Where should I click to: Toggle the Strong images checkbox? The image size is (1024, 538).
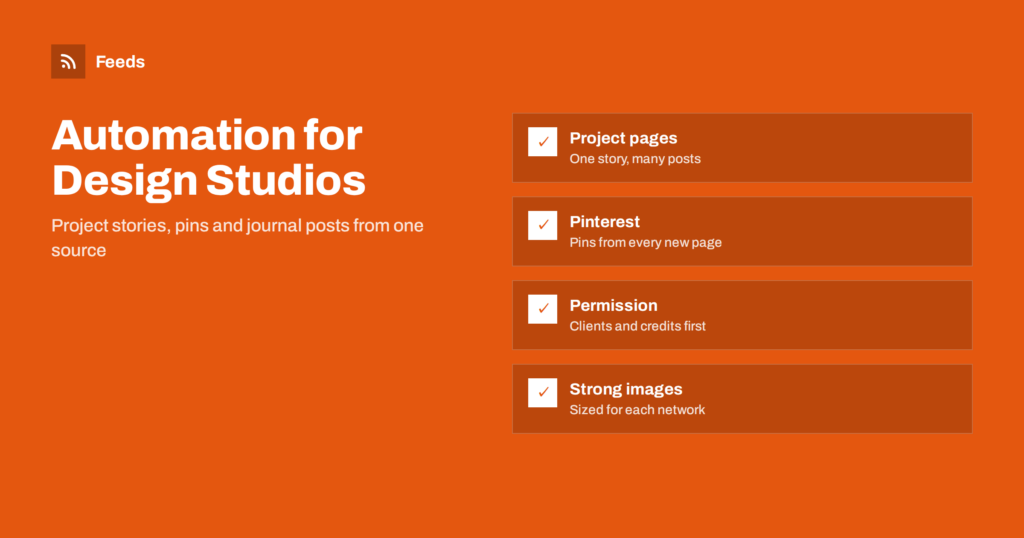coord(543,392)
